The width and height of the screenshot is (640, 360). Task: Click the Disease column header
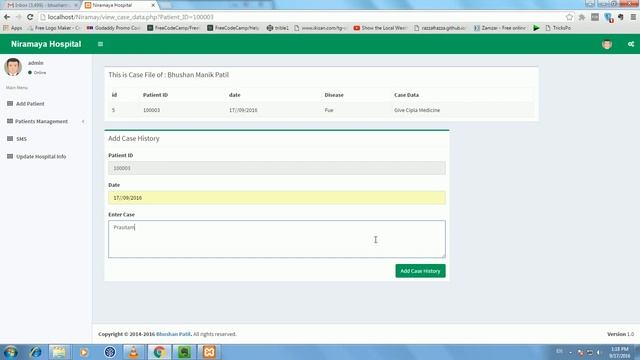[334, 95]
